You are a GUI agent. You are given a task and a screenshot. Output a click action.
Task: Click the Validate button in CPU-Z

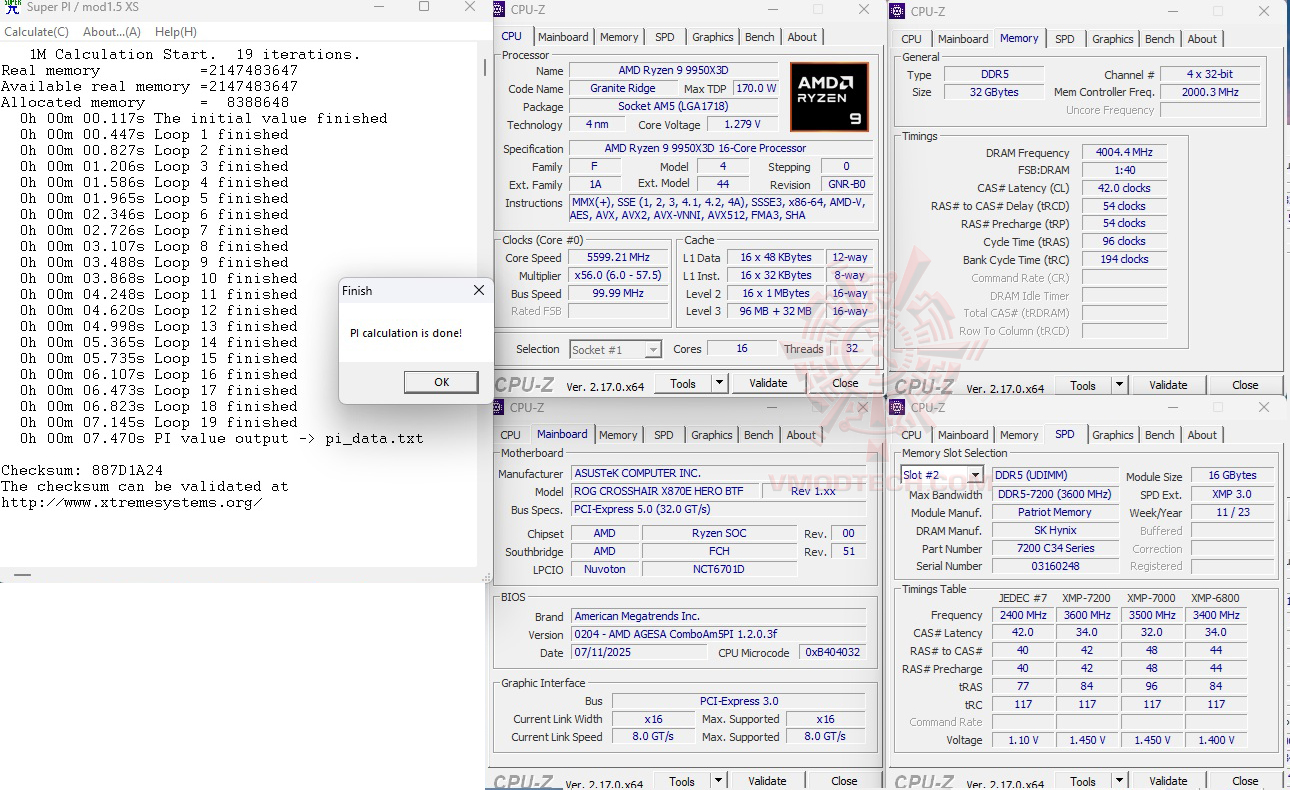(x=768, y=383)
